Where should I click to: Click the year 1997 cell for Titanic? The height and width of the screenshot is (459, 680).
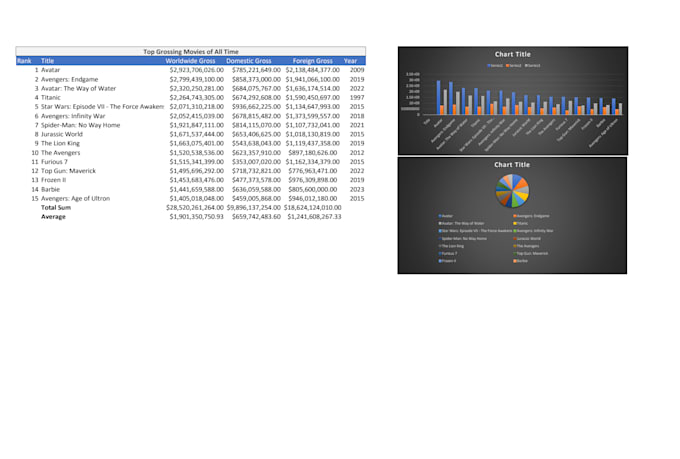pyautogui.click(x=357, y=98)
